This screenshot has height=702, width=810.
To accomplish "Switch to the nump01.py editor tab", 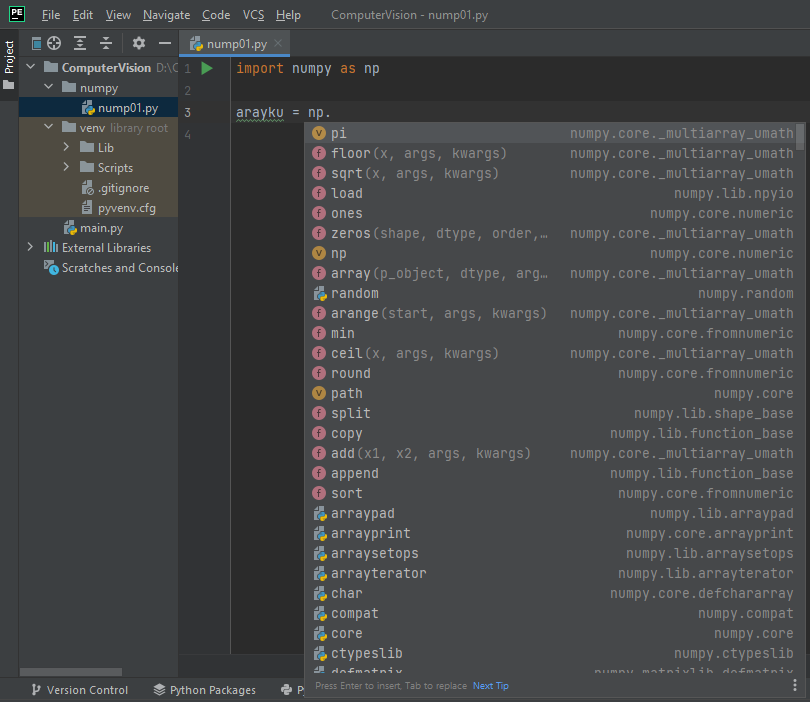I will click(x=234, y=44).
